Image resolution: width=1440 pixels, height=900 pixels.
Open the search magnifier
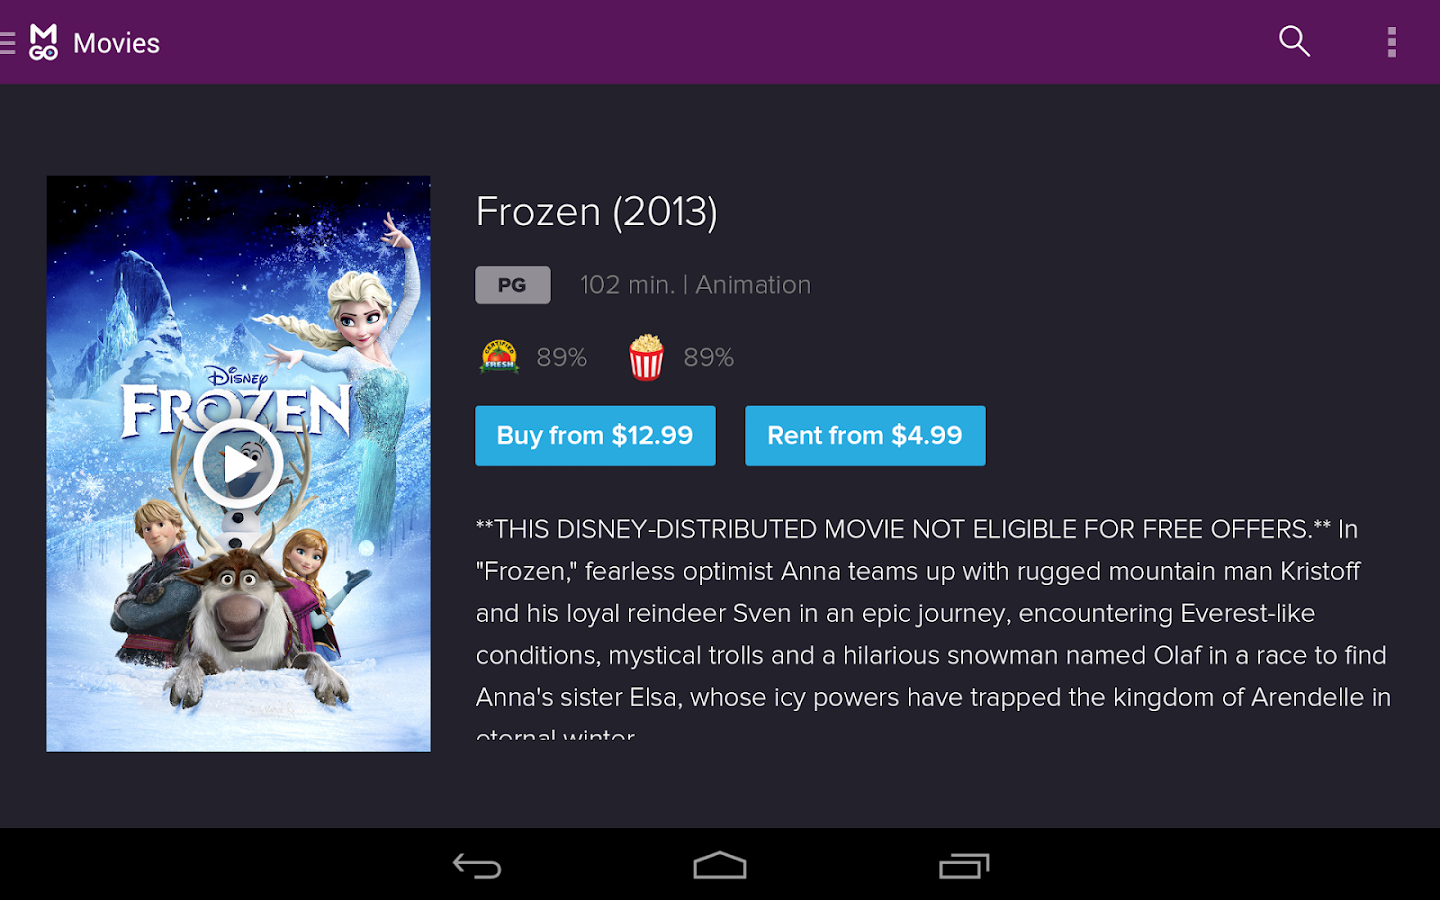click(1294, 41)
